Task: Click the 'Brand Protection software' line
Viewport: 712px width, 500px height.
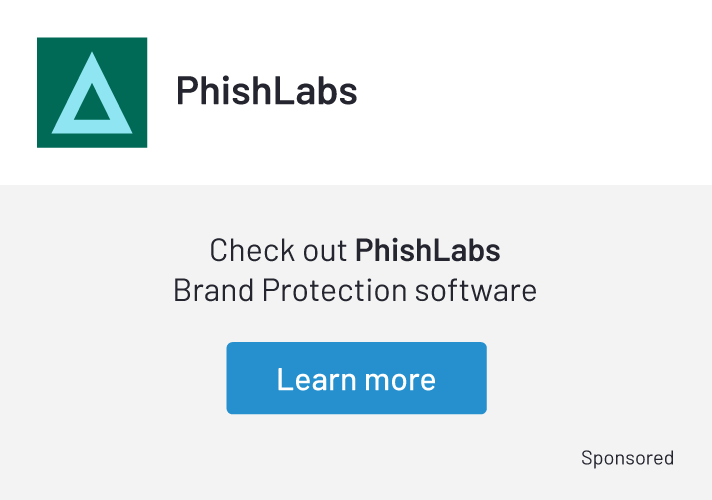Action: pos(355,290)
